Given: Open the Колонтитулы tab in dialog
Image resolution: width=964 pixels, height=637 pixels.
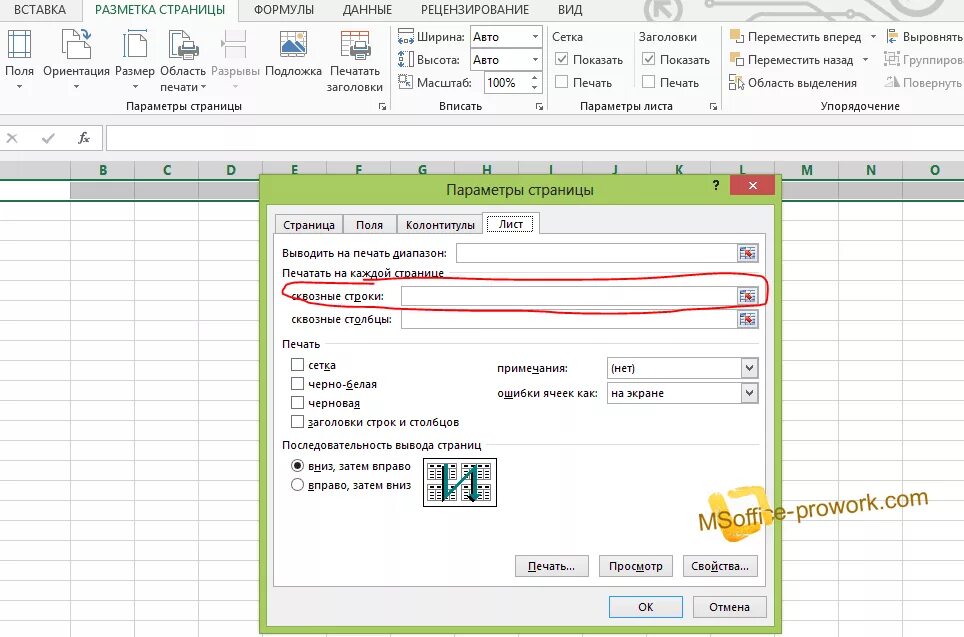Looking at the screenshot, I should point(440,225).
